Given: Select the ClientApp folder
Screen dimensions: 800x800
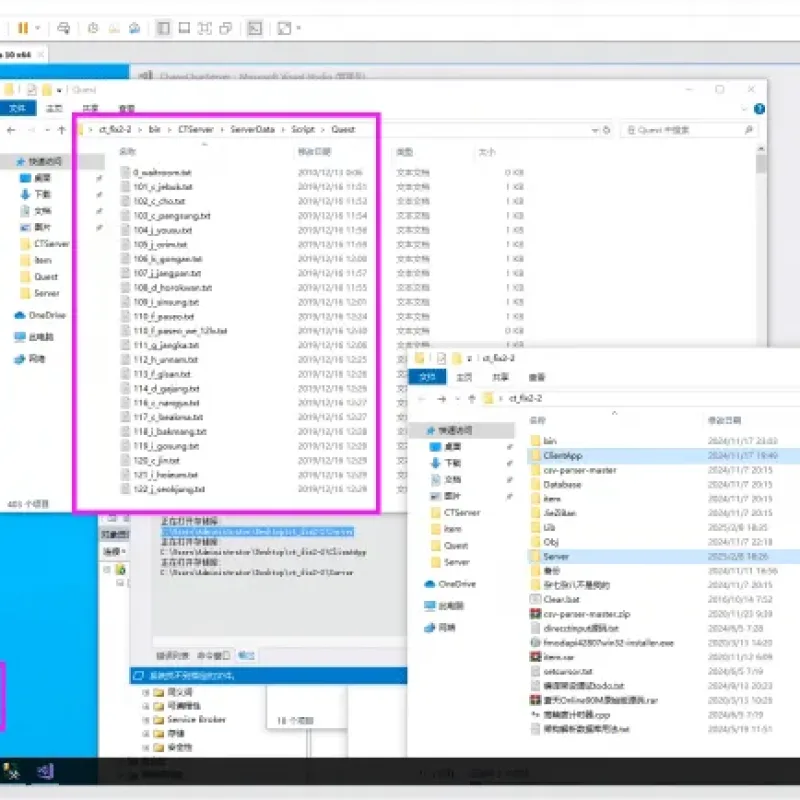Looking at the screenshot, I should pyautogui.click(x=563, y=456).
